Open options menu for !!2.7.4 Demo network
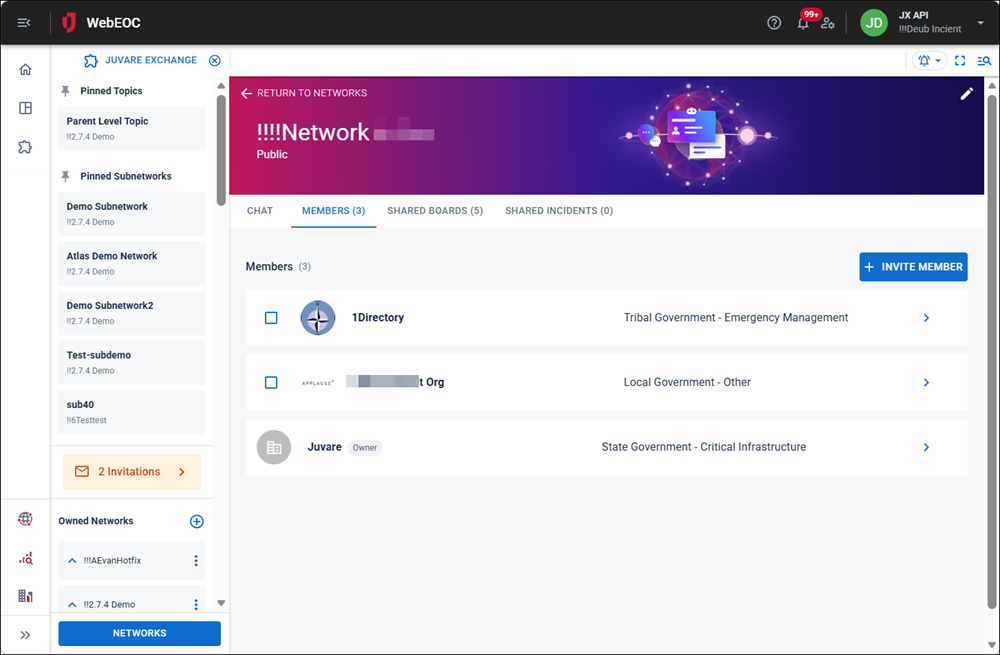 point(196,604)
